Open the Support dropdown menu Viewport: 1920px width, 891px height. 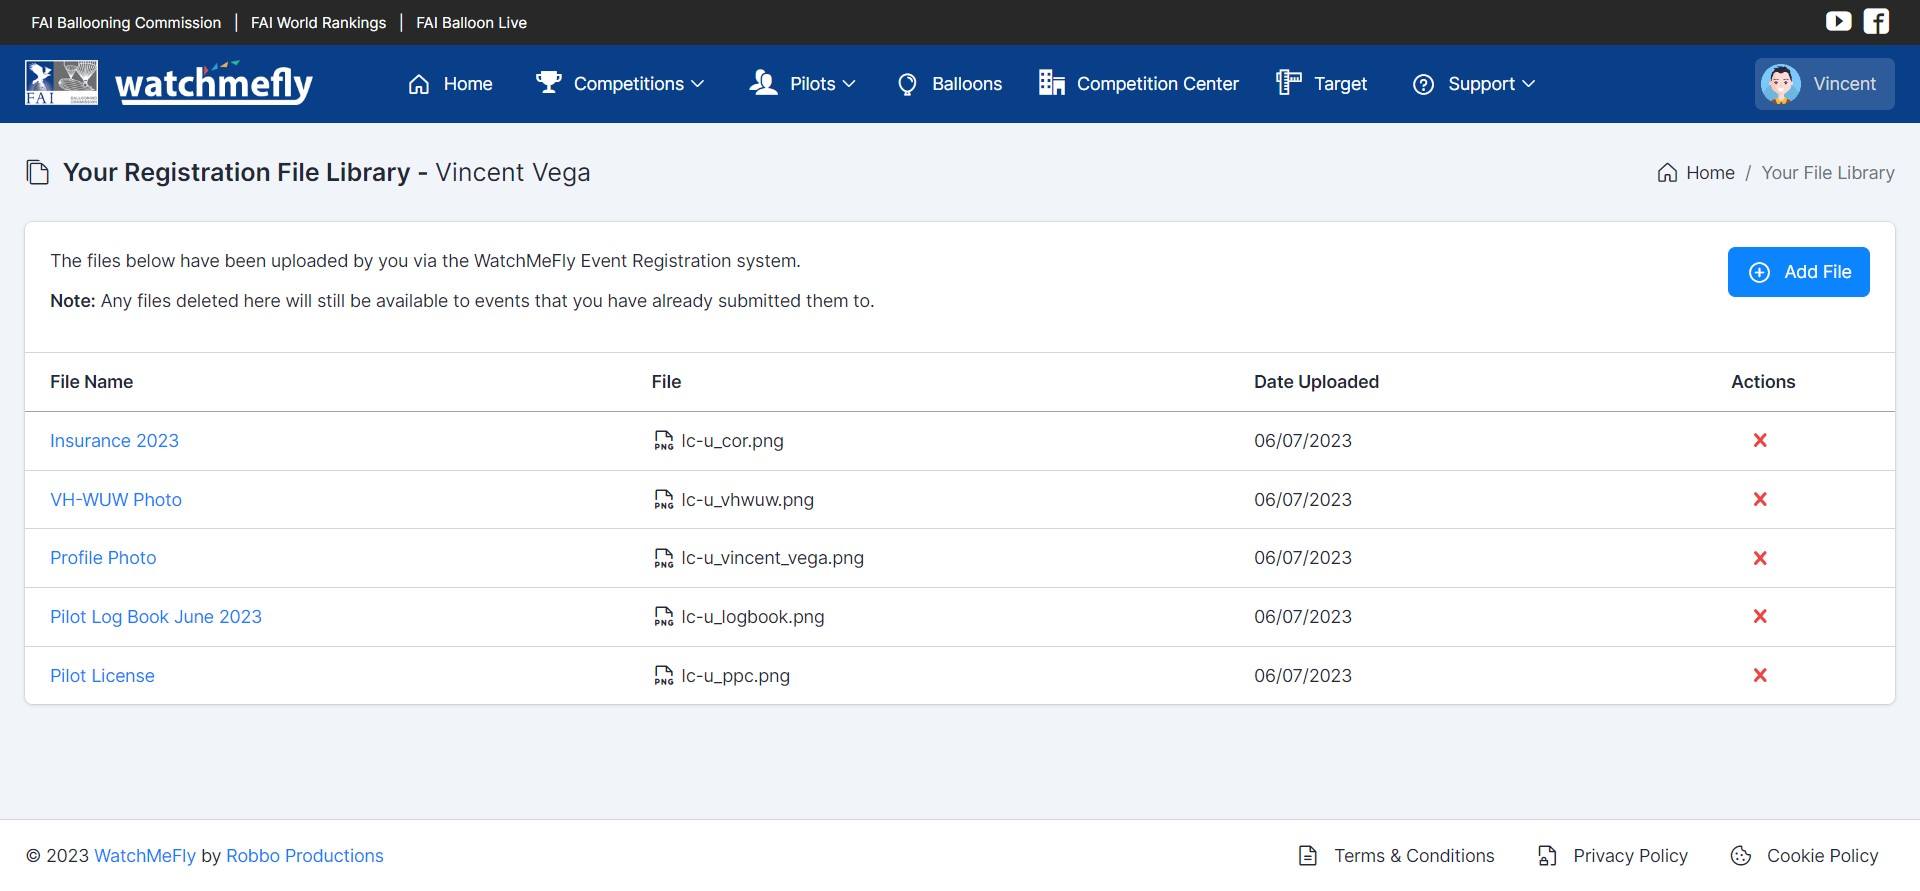(x=1473, y=84)
